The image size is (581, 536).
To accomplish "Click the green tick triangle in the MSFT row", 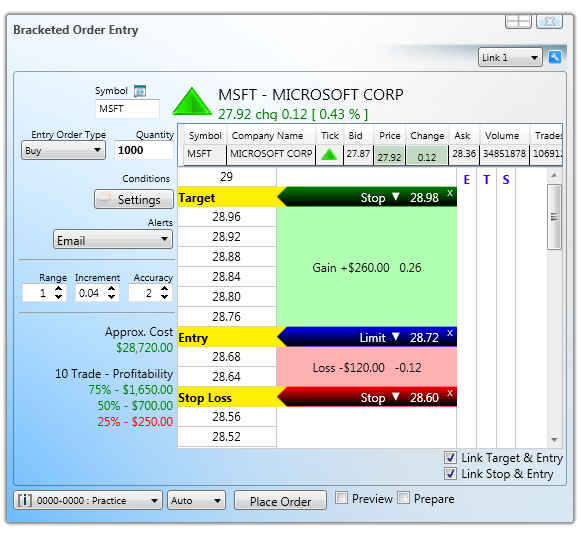I will coord(329,154).
